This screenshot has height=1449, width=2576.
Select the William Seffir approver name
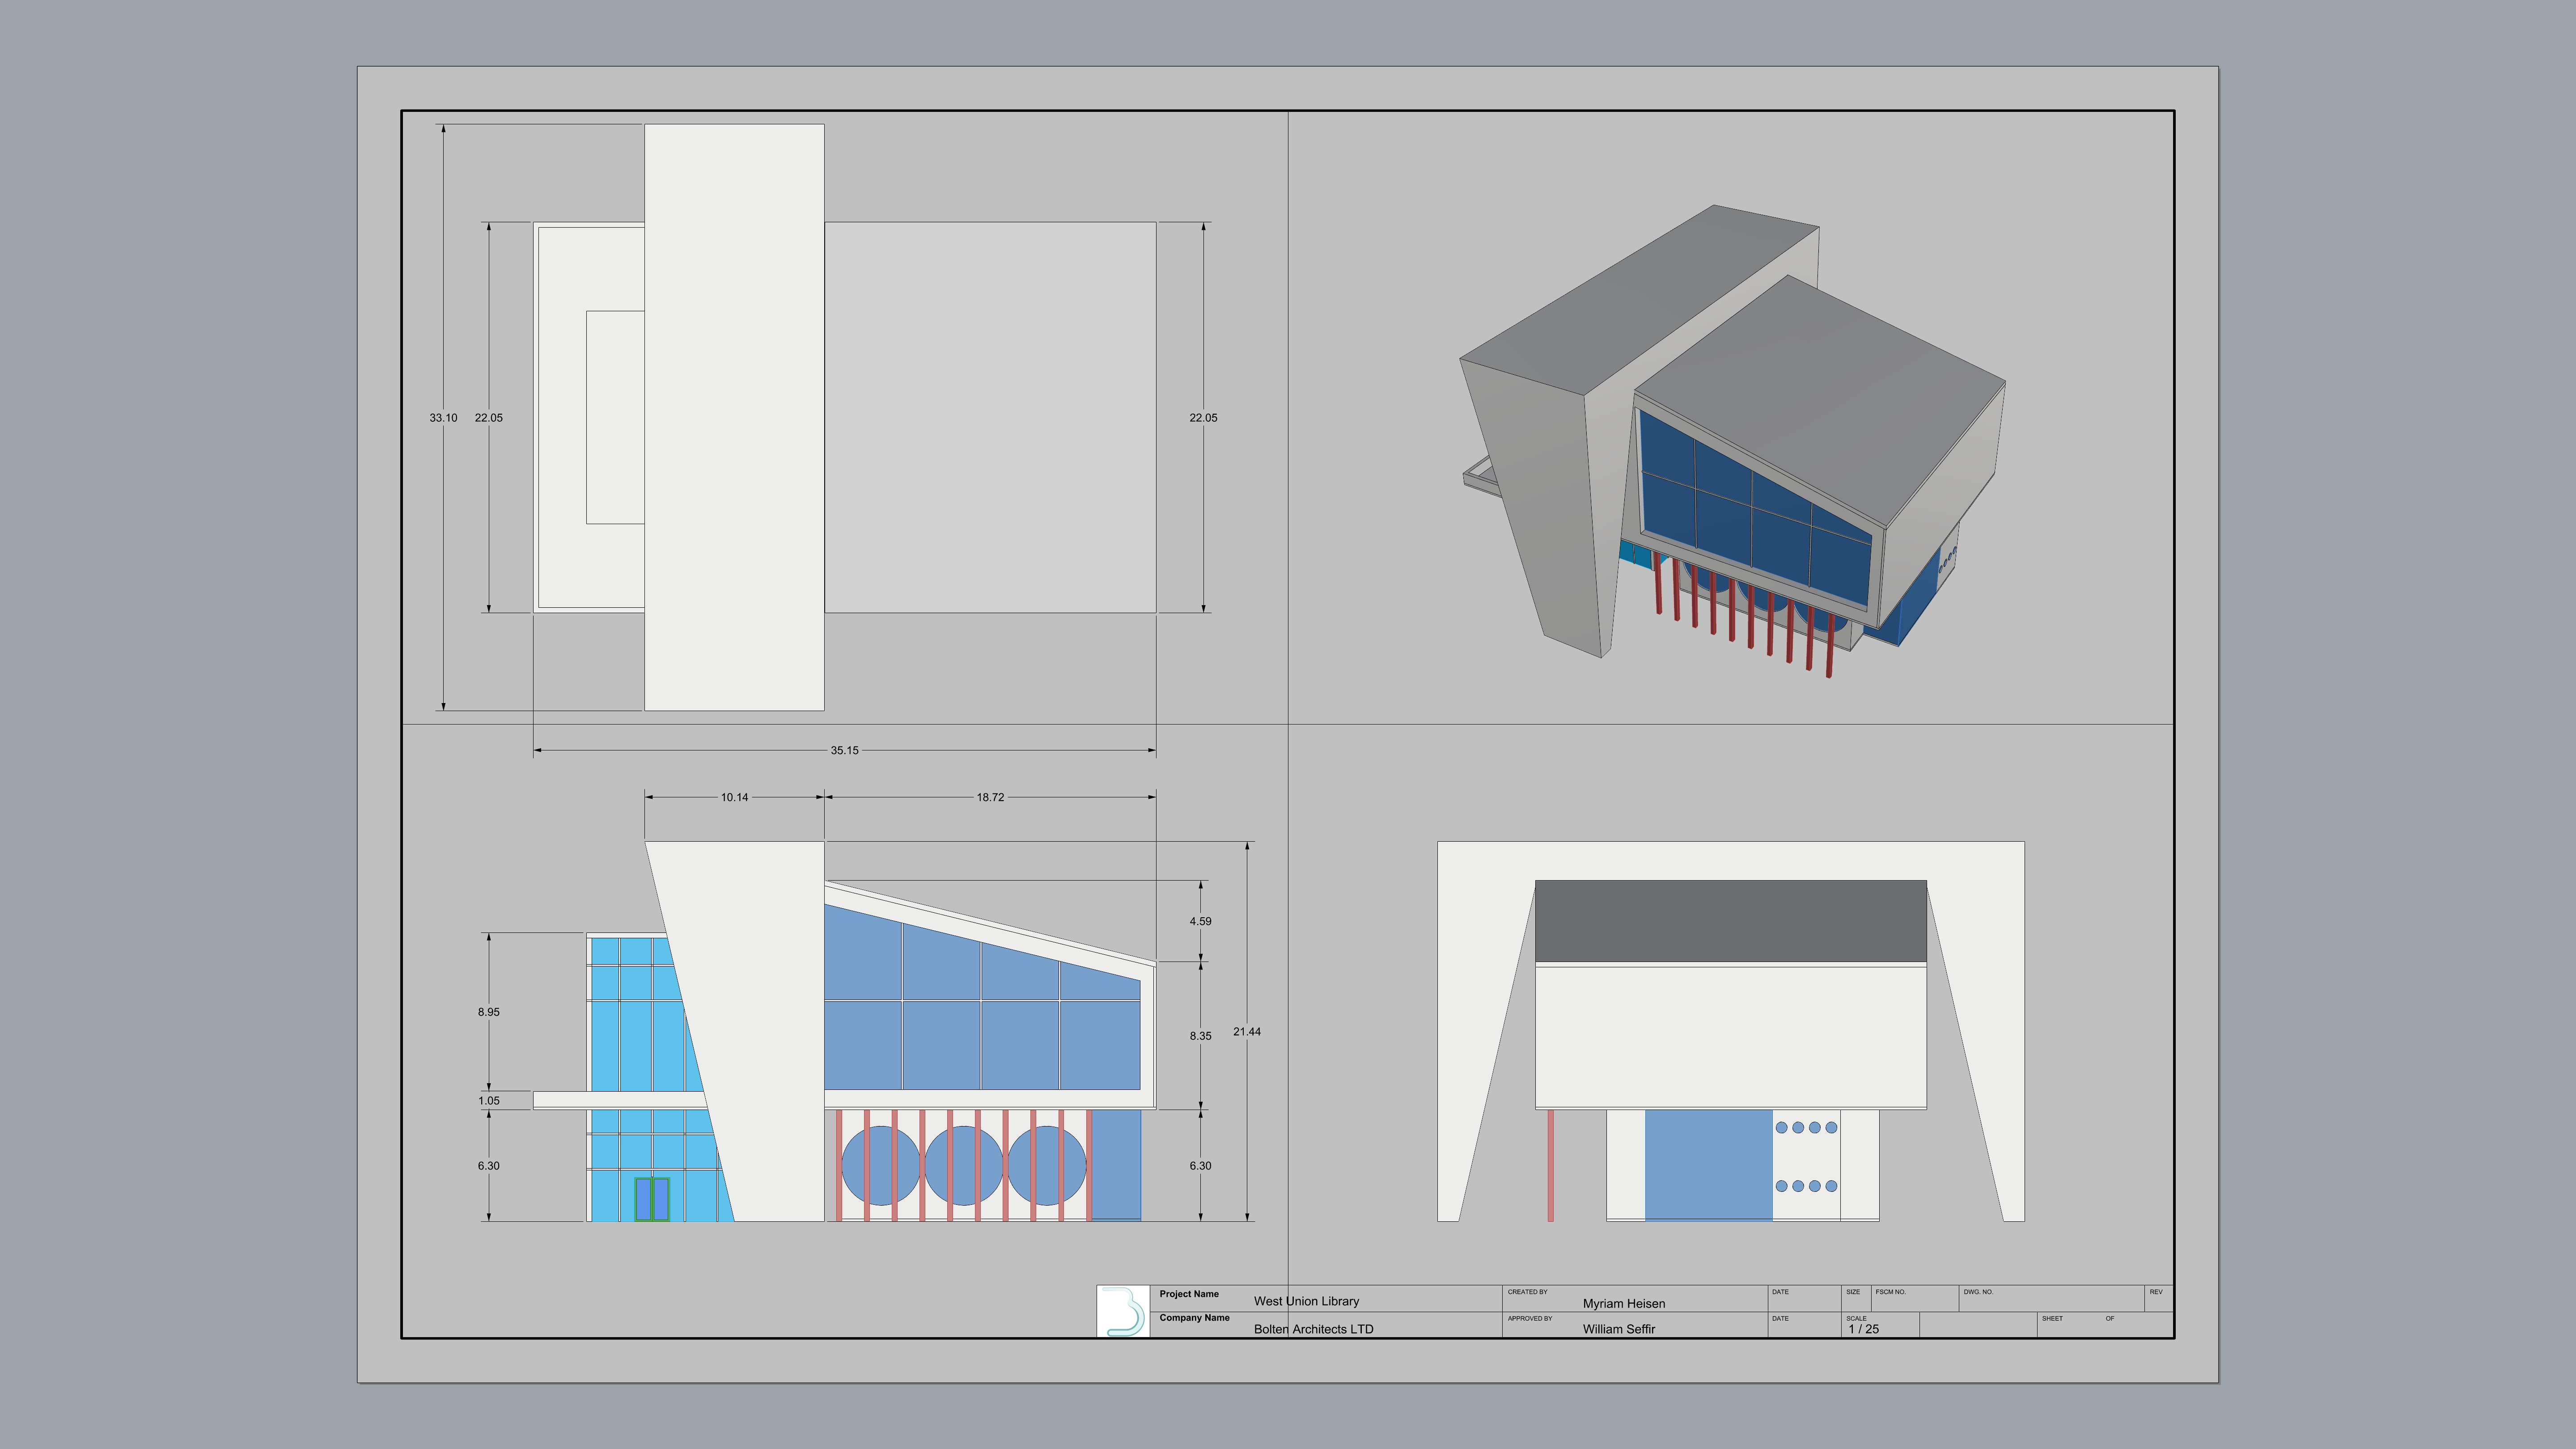pos(1618,1329)
